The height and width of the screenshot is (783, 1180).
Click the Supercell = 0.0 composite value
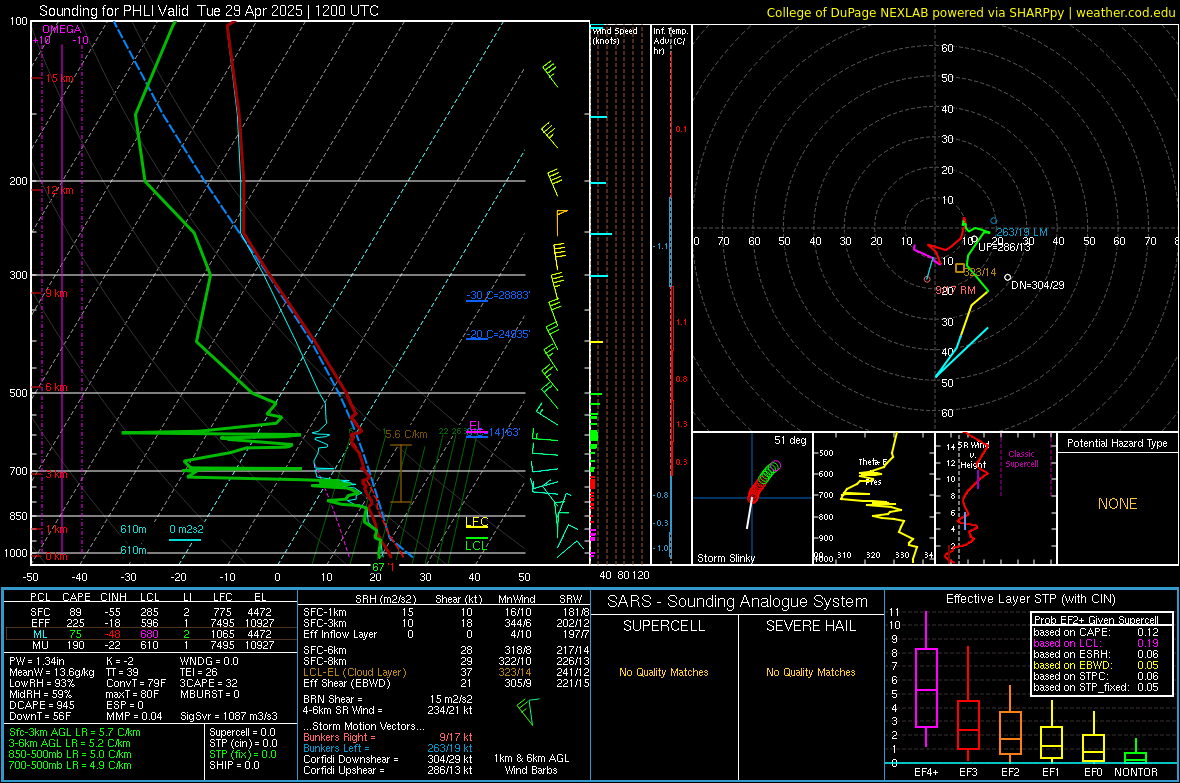(x=242, y=732)
